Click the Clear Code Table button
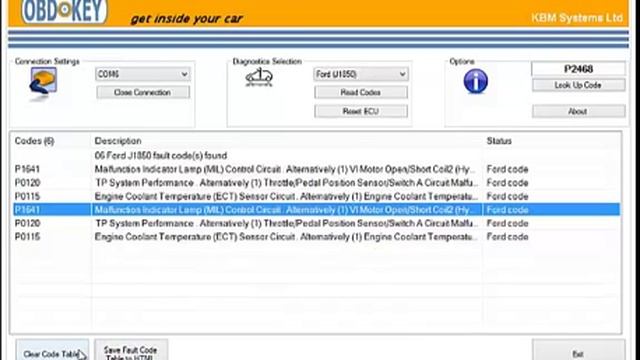Image resolution: width=640 pixels, height=360 pixels. coord(52,350)
